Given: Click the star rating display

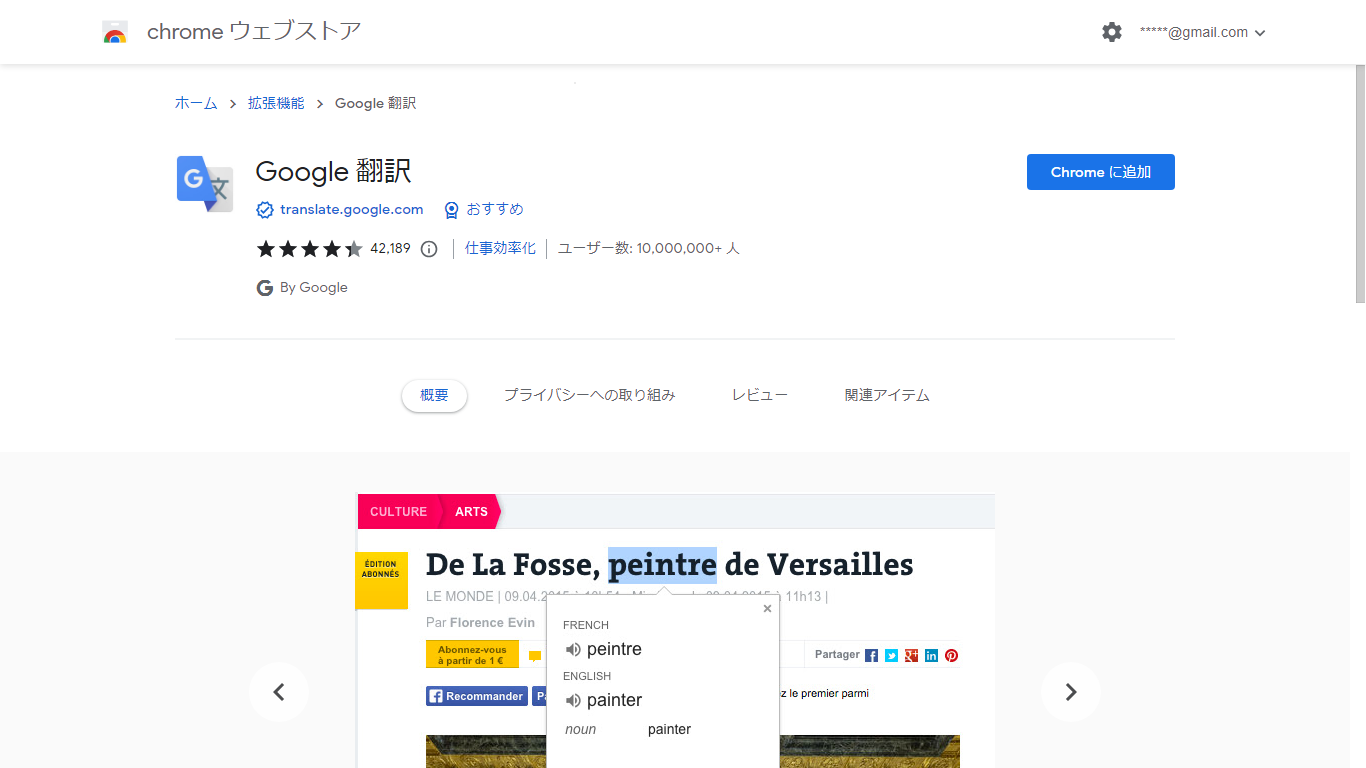Looking at the screenshot, I should tap(310, 249).
